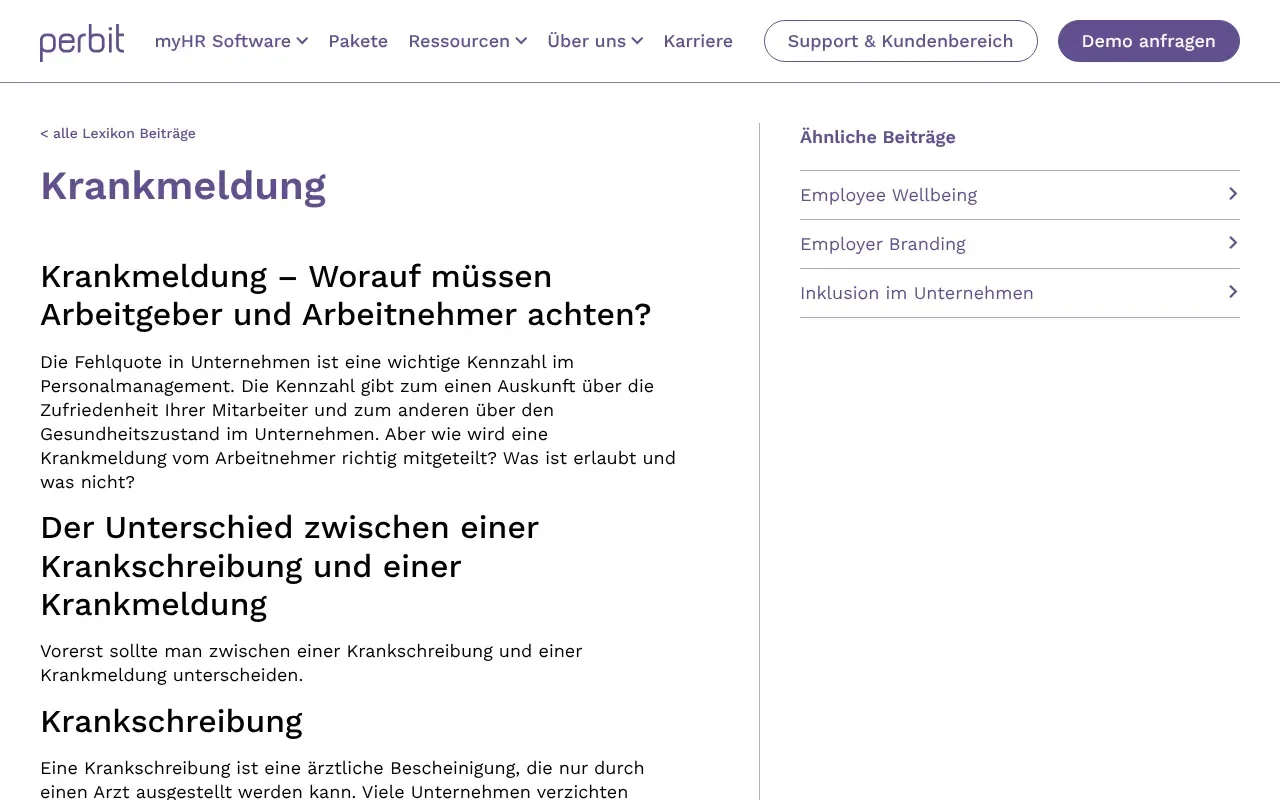The image size is (1280, 800).
Task: Open Support & Kundenbereich
Action: pyautogui.click(x=900, y=41)
